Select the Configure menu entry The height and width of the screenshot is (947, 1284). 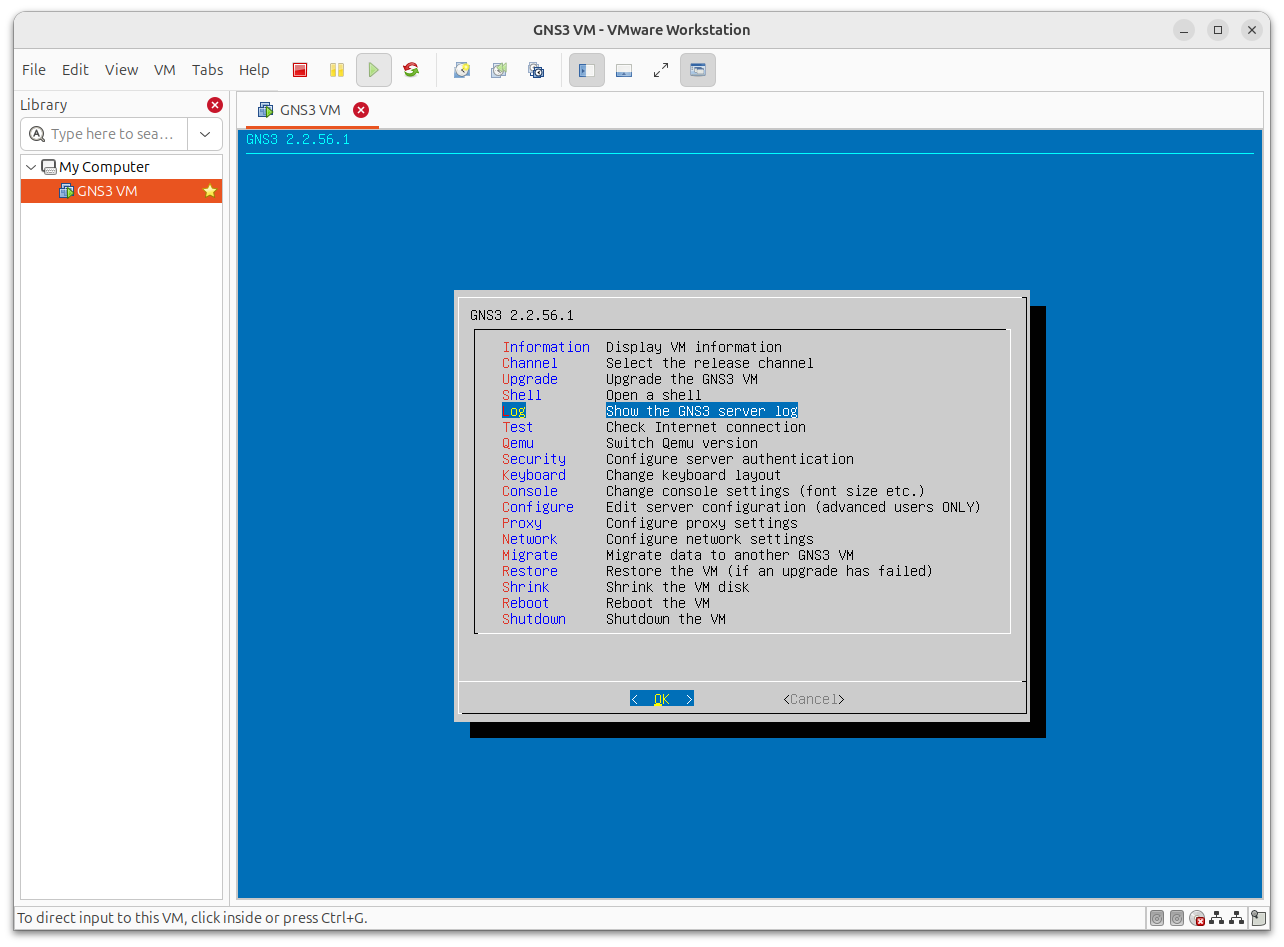point(538,507)
